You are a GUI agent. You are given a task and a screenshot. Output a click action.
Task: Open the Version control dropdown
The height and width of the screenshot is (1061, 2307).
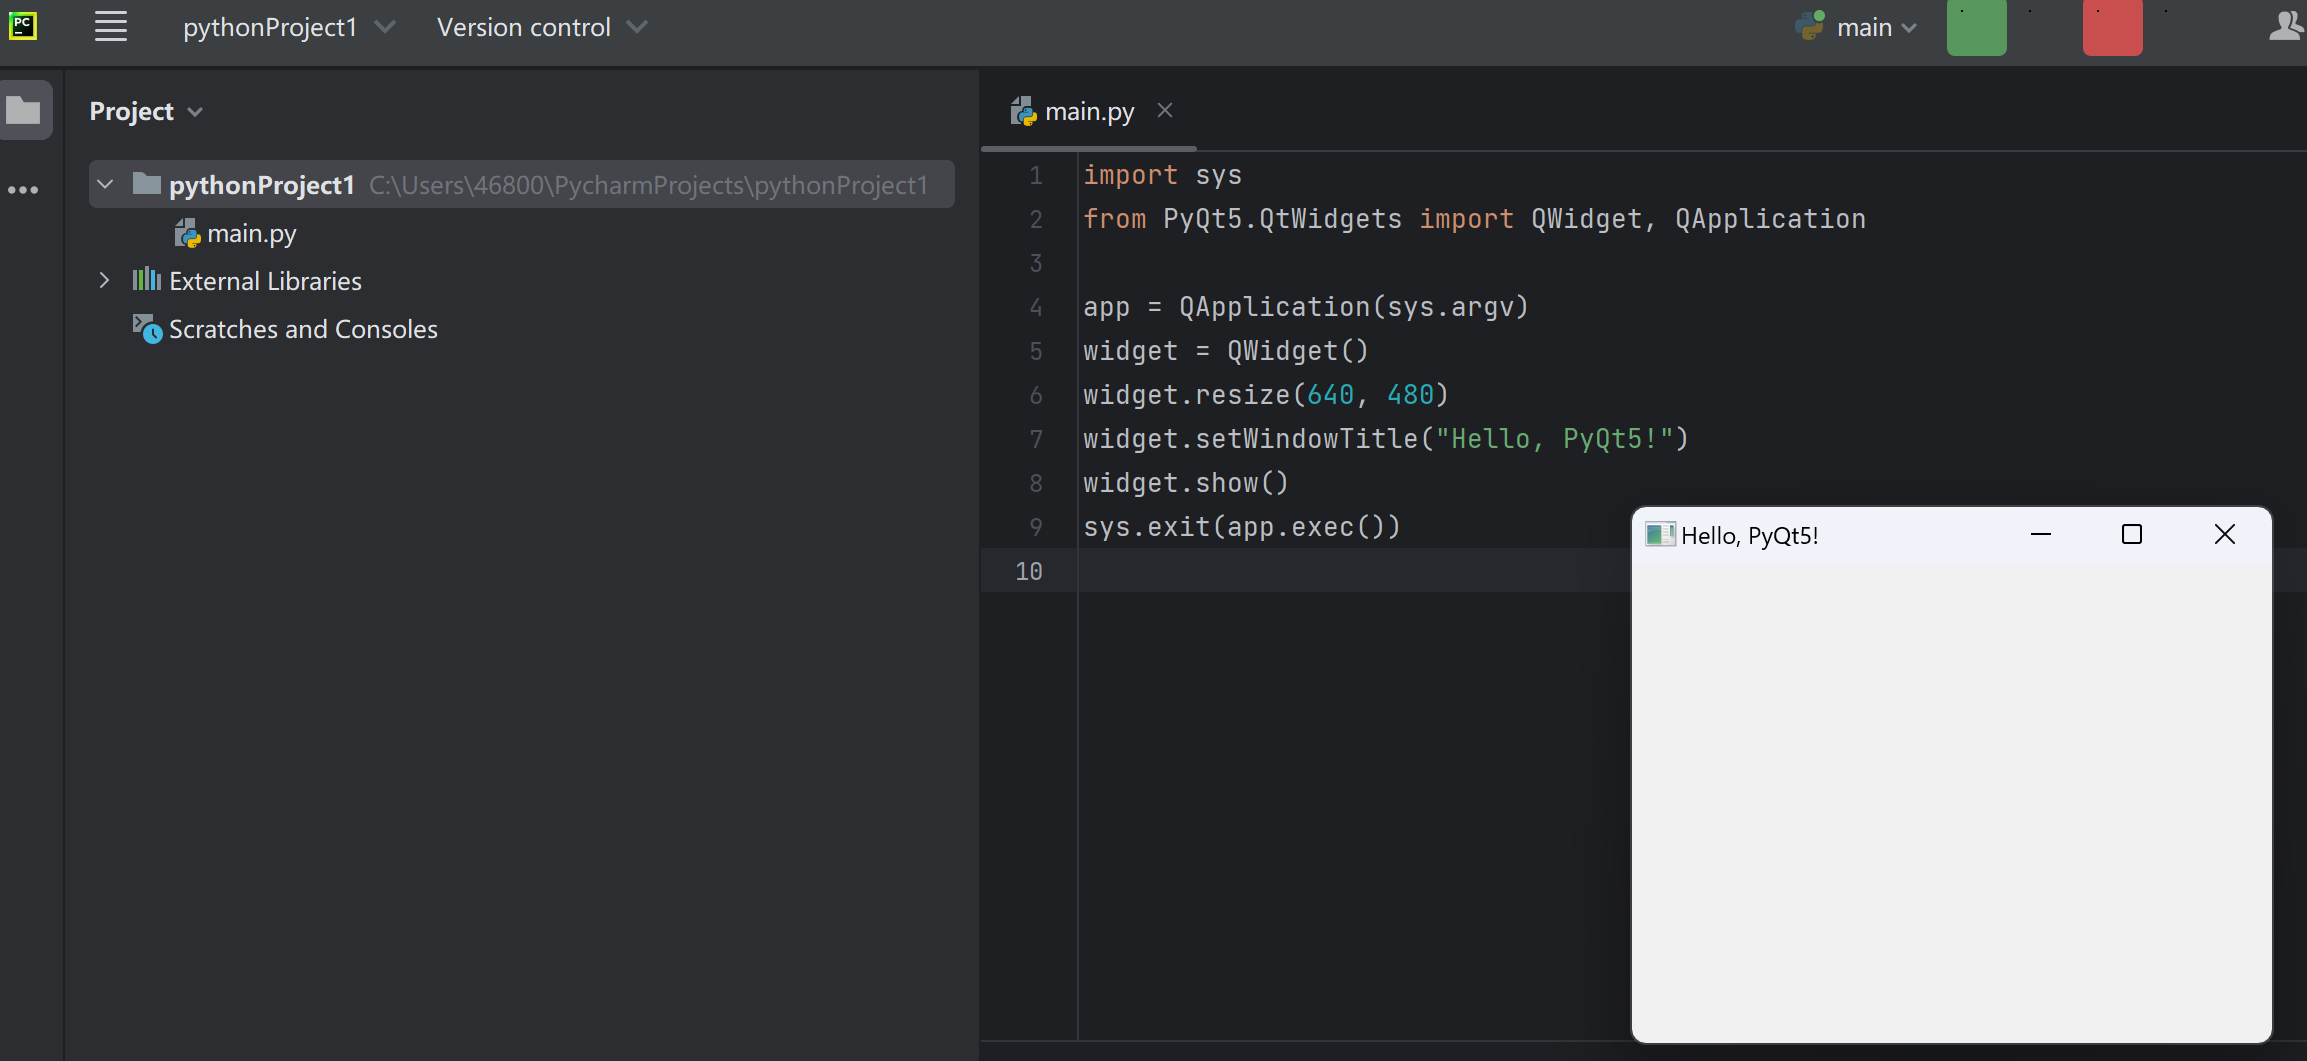point(541,28)
